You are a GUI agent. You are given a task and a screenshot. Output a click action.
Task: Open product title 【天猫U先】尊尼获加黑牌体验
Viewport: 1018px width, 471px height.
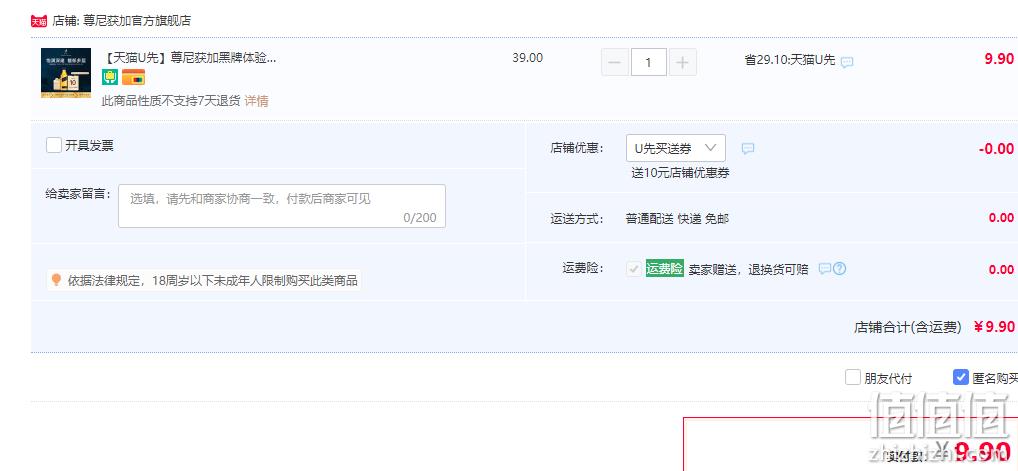[x=189, y=58]
